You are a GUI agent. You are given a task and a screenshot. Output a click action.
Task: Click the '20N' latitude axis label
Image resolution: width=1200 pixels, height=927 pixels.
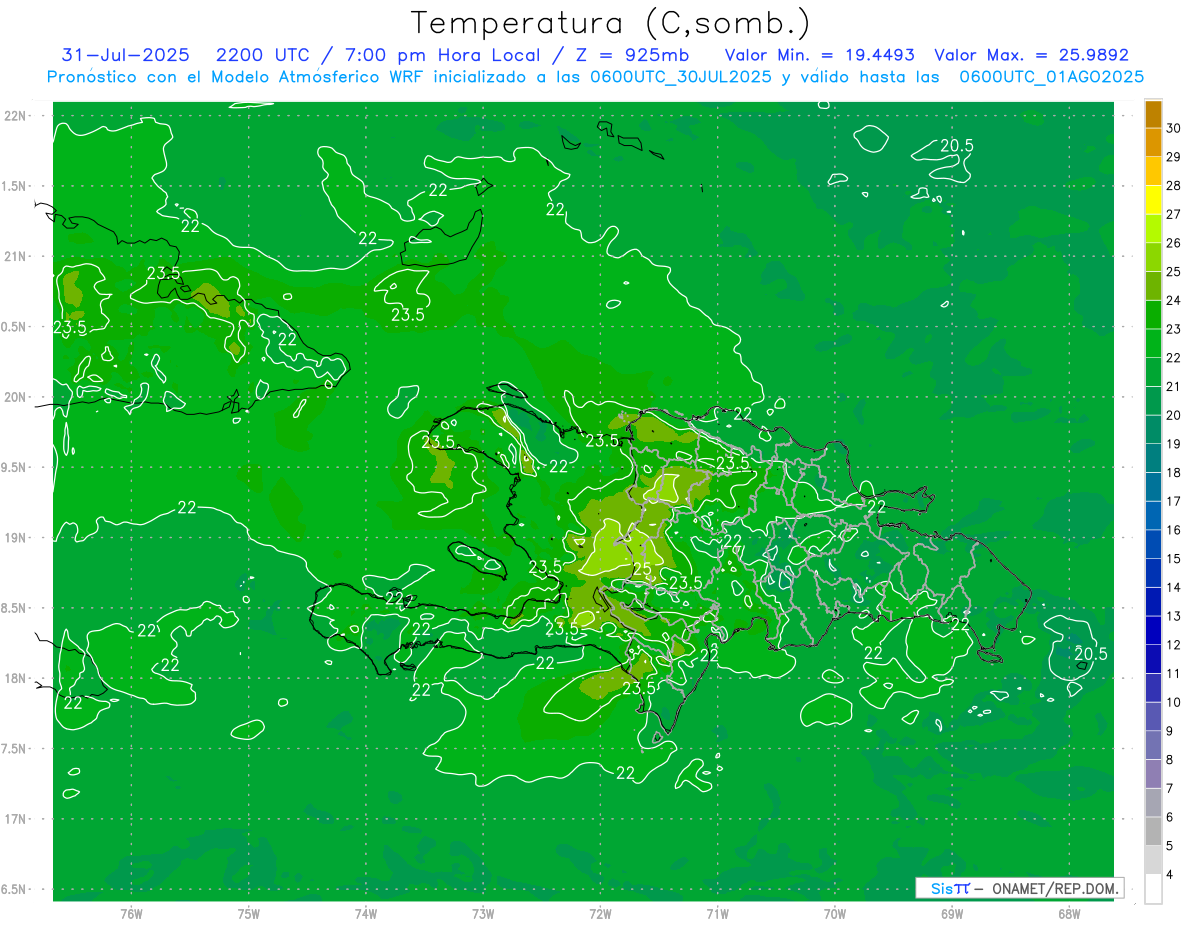point(16,397)
